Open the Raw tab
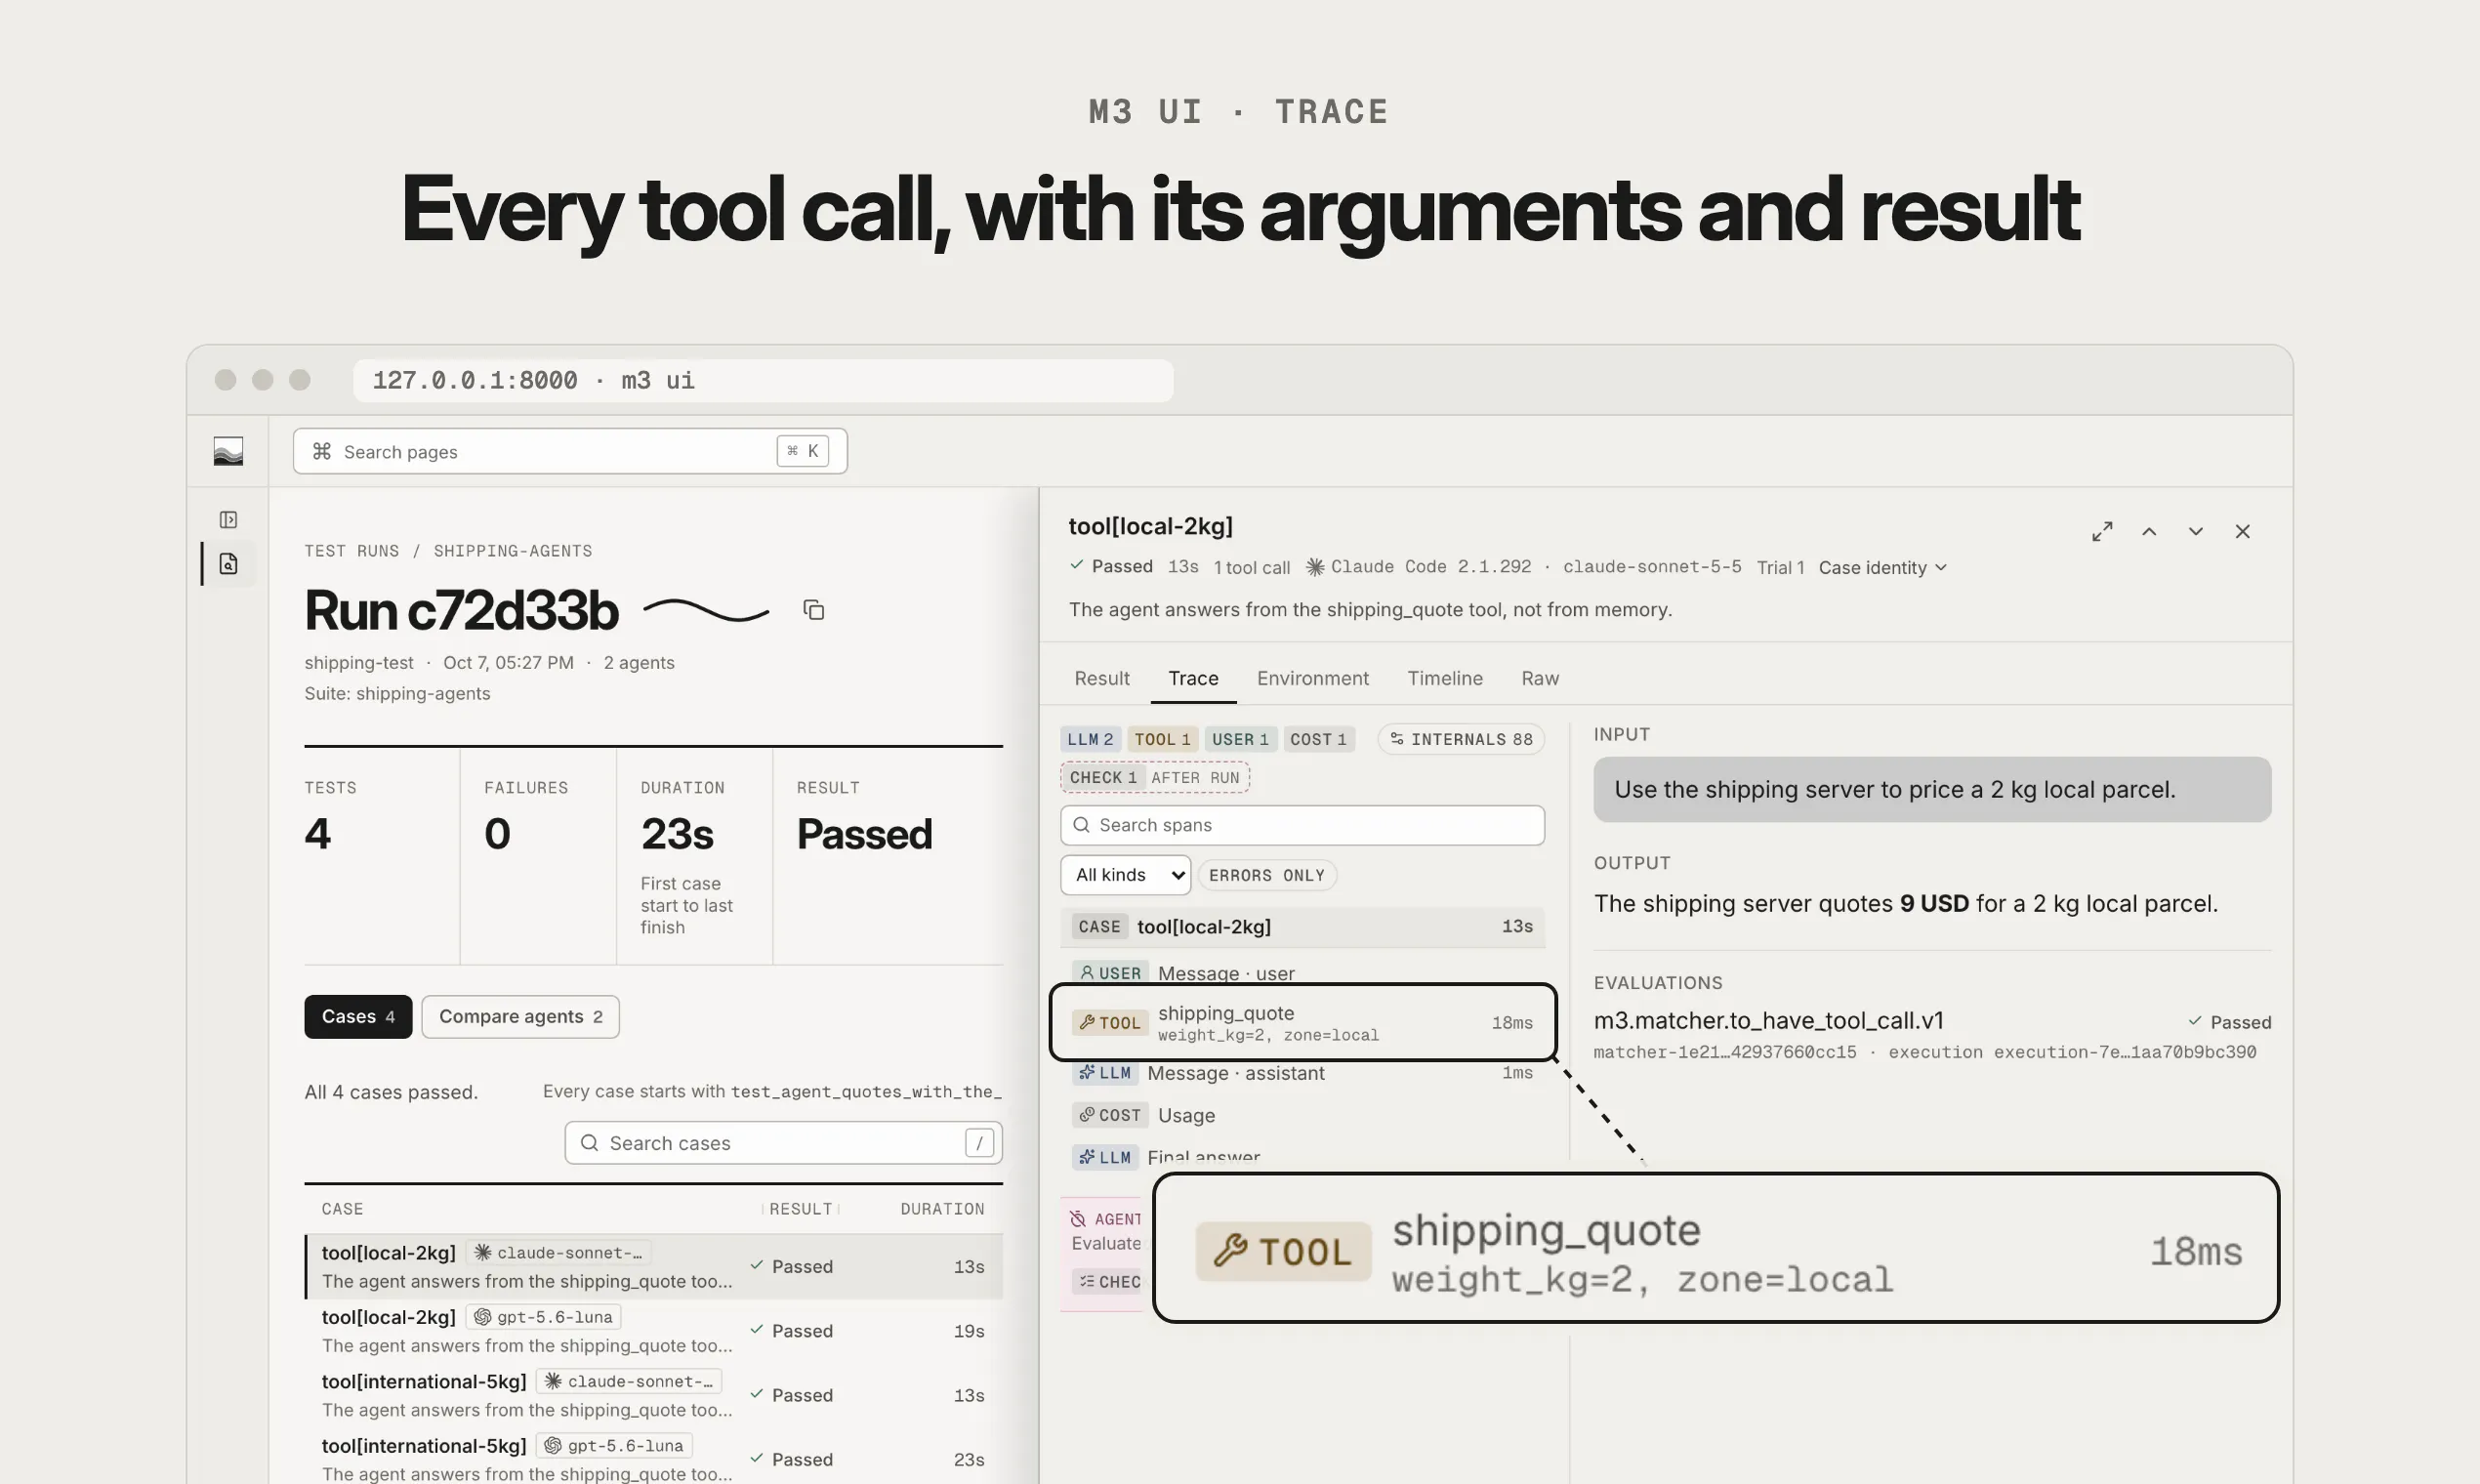2480x1484 pixels. (x=1539, y=678)
